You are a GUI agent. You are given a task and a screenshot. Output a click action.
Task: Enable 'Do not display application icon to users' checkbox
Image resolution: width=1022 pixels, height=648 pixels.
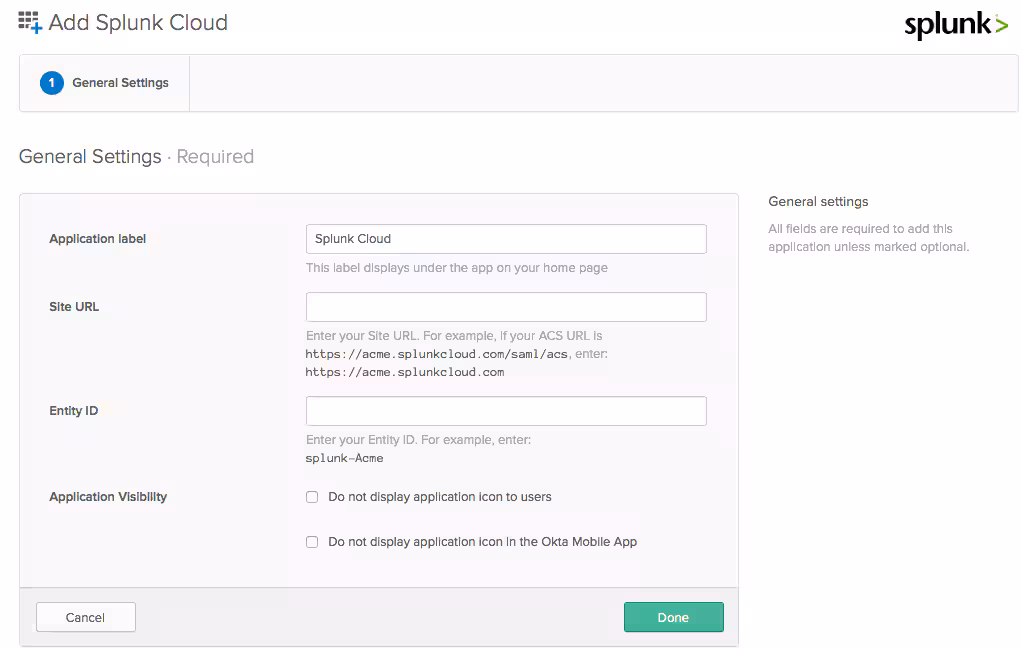coord(312,497)
